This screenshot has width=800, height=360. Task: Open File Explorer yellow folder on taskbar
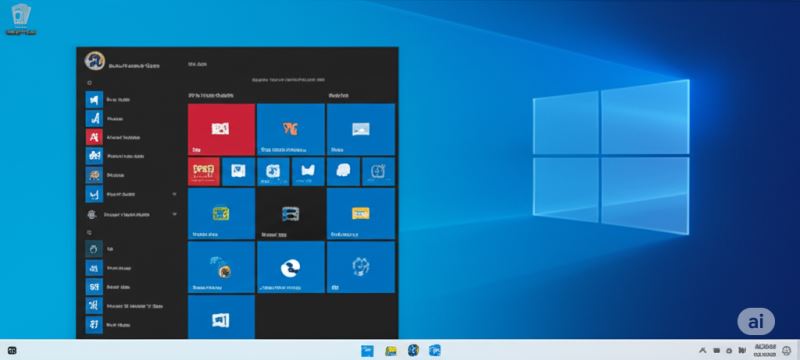click(391, 350)
